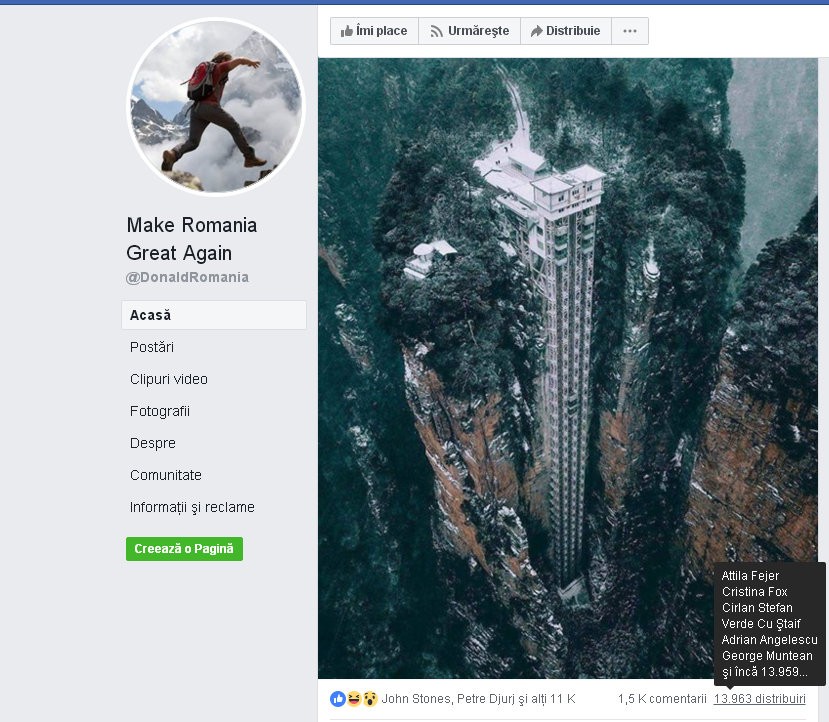Viewport: 829px width, 722px height.
Task: Go to Clipuri video section
Action: coord(169,379)
